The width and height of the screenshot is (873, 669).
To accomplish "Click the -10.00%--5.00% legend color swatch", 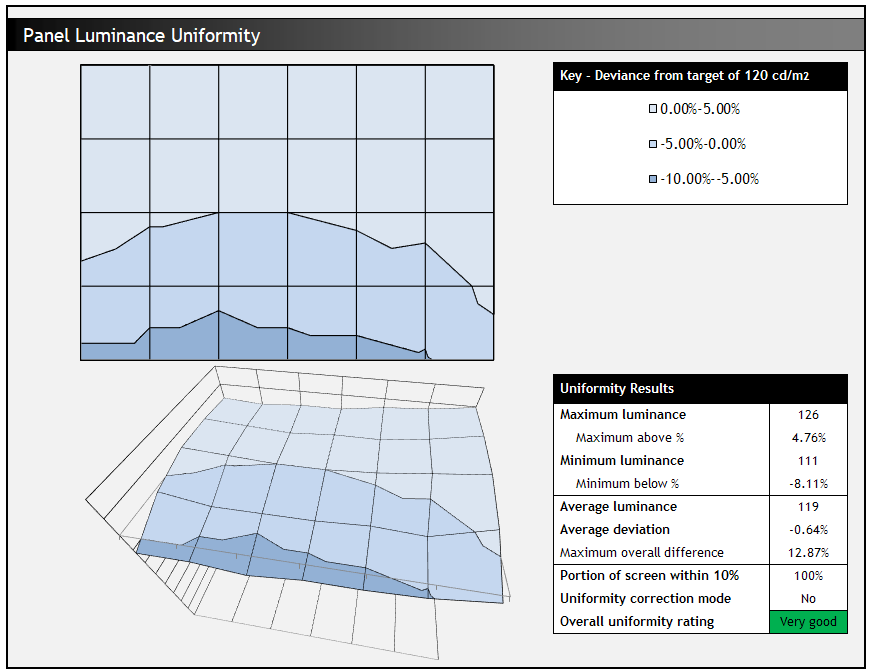I will (x=653, y=179).
